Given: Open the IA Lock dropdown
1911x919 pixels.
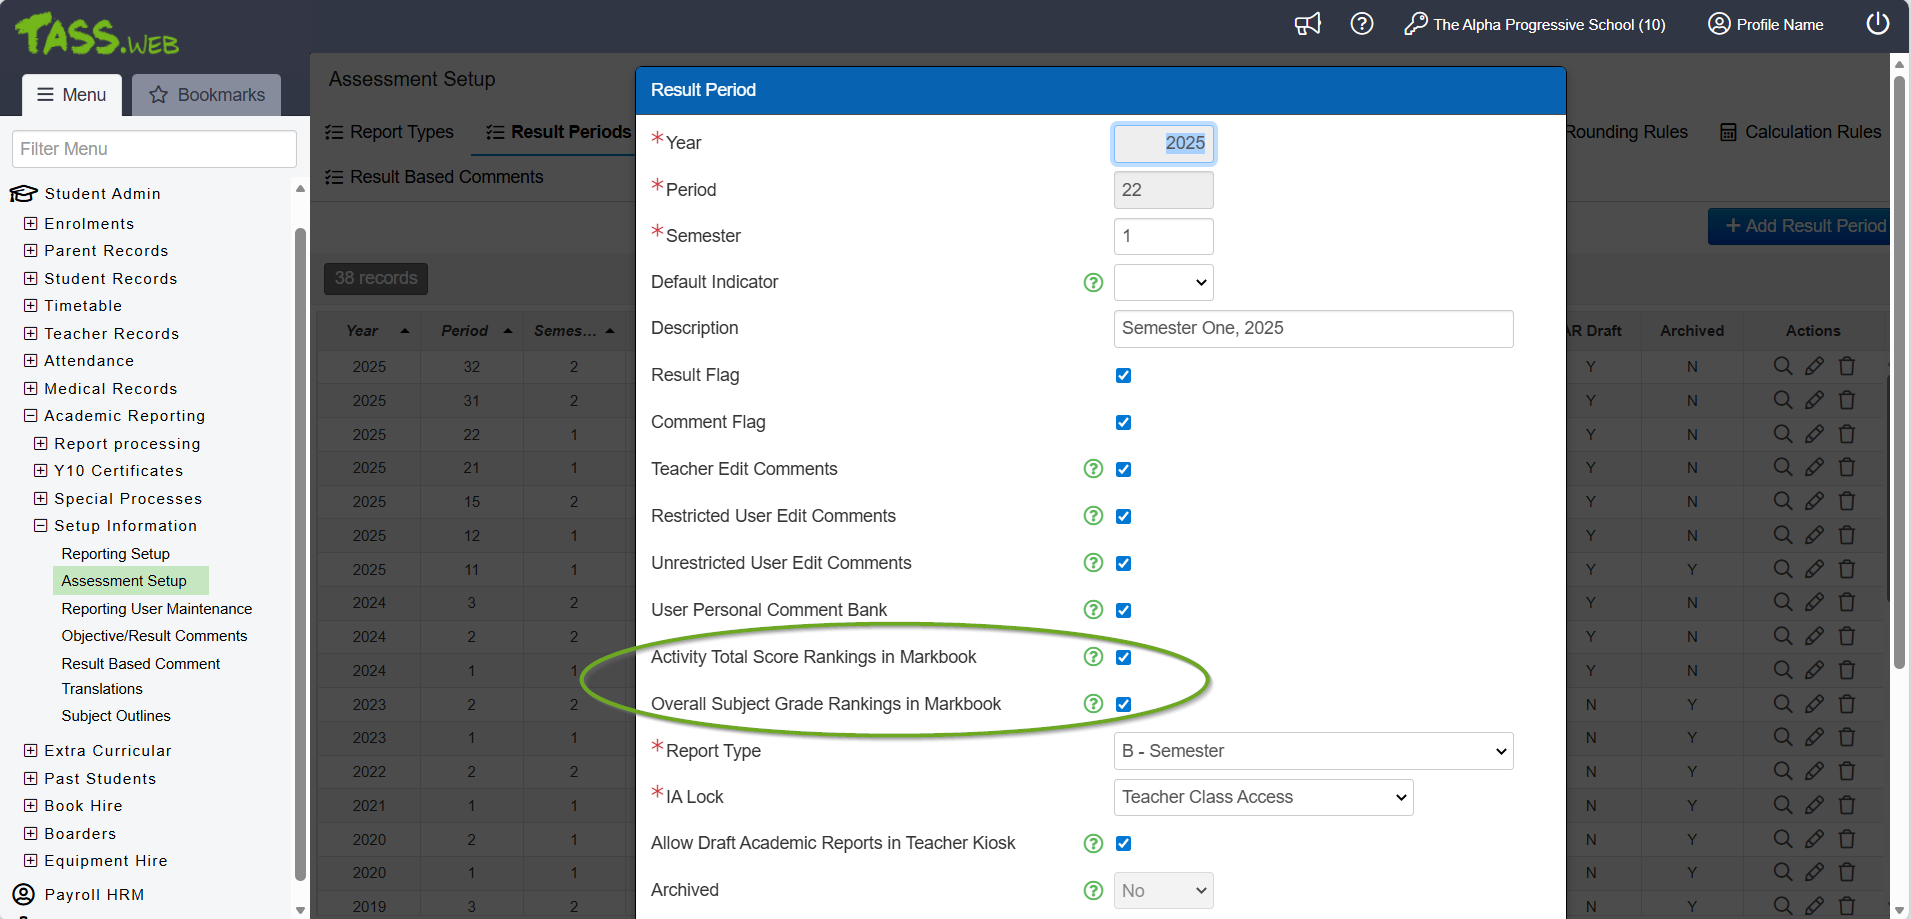Looking at the screenshot, I should 1262,797.
